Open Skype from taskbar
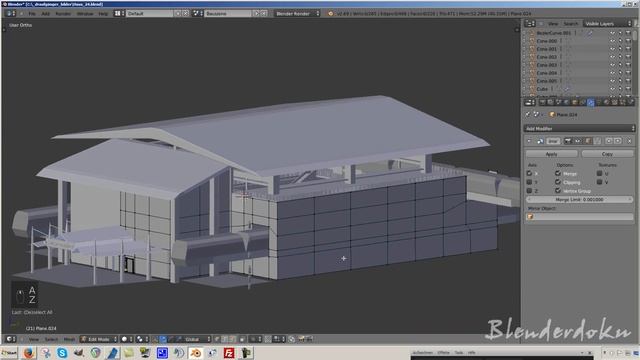Image resolution: width=640 pixels, height=360 pixels. [x=62, y=353]
